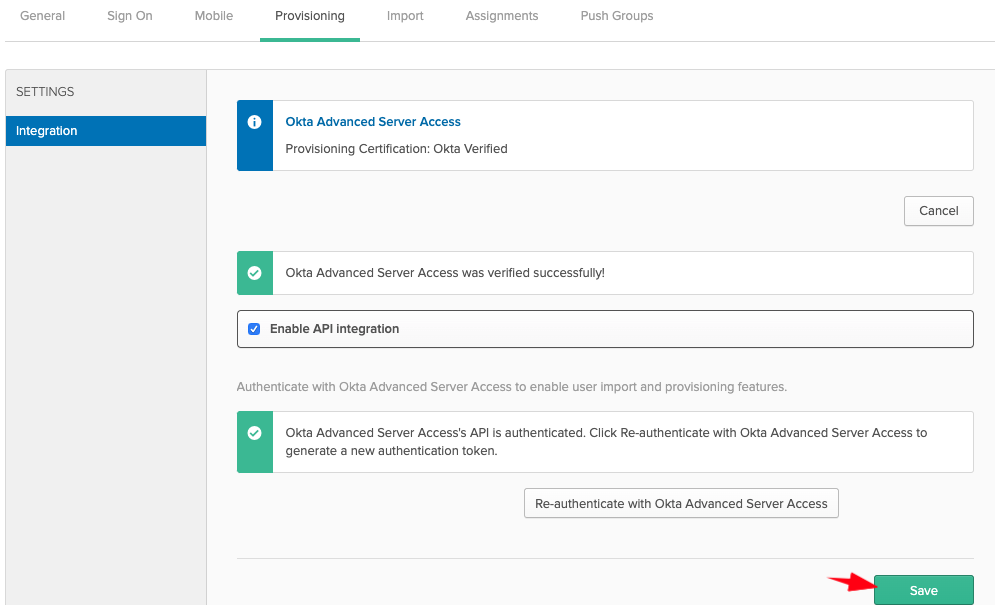995x605 pixels.
Task: Uncheck the Enable API integration checkbox
Action: 254,329
